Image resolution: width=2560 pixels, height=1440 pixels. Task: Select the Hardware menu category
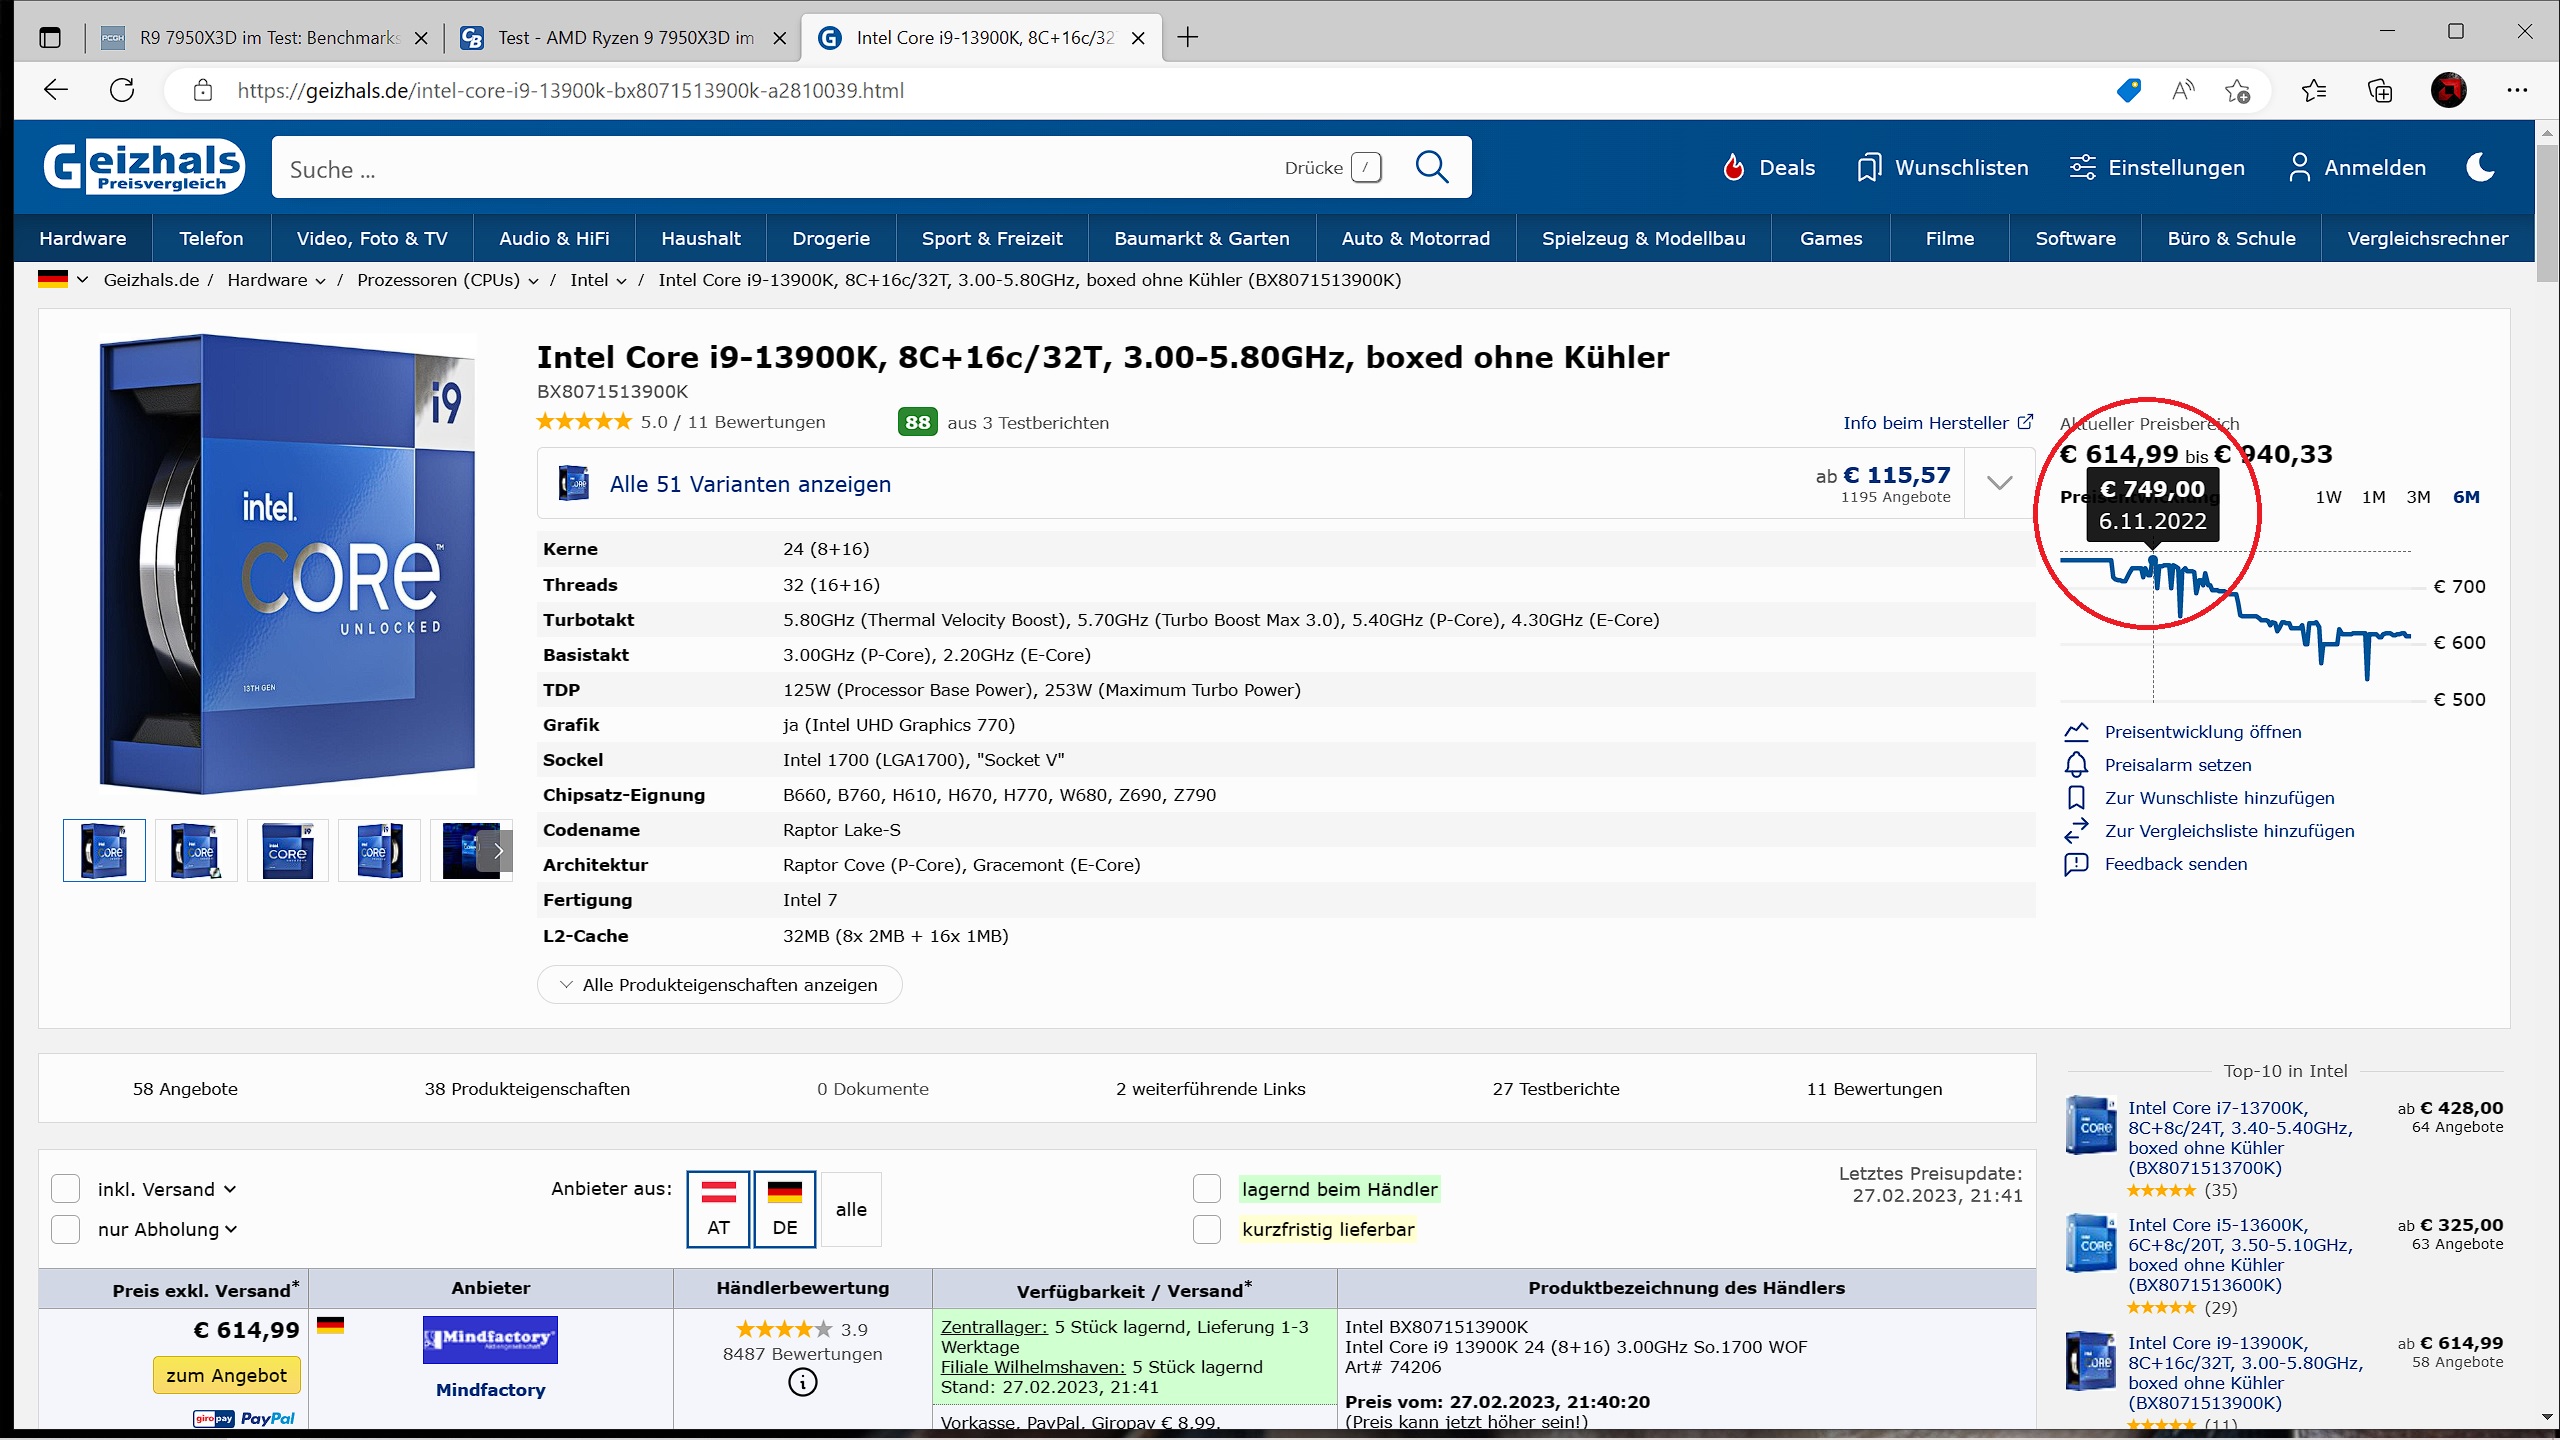pos(83,238)
